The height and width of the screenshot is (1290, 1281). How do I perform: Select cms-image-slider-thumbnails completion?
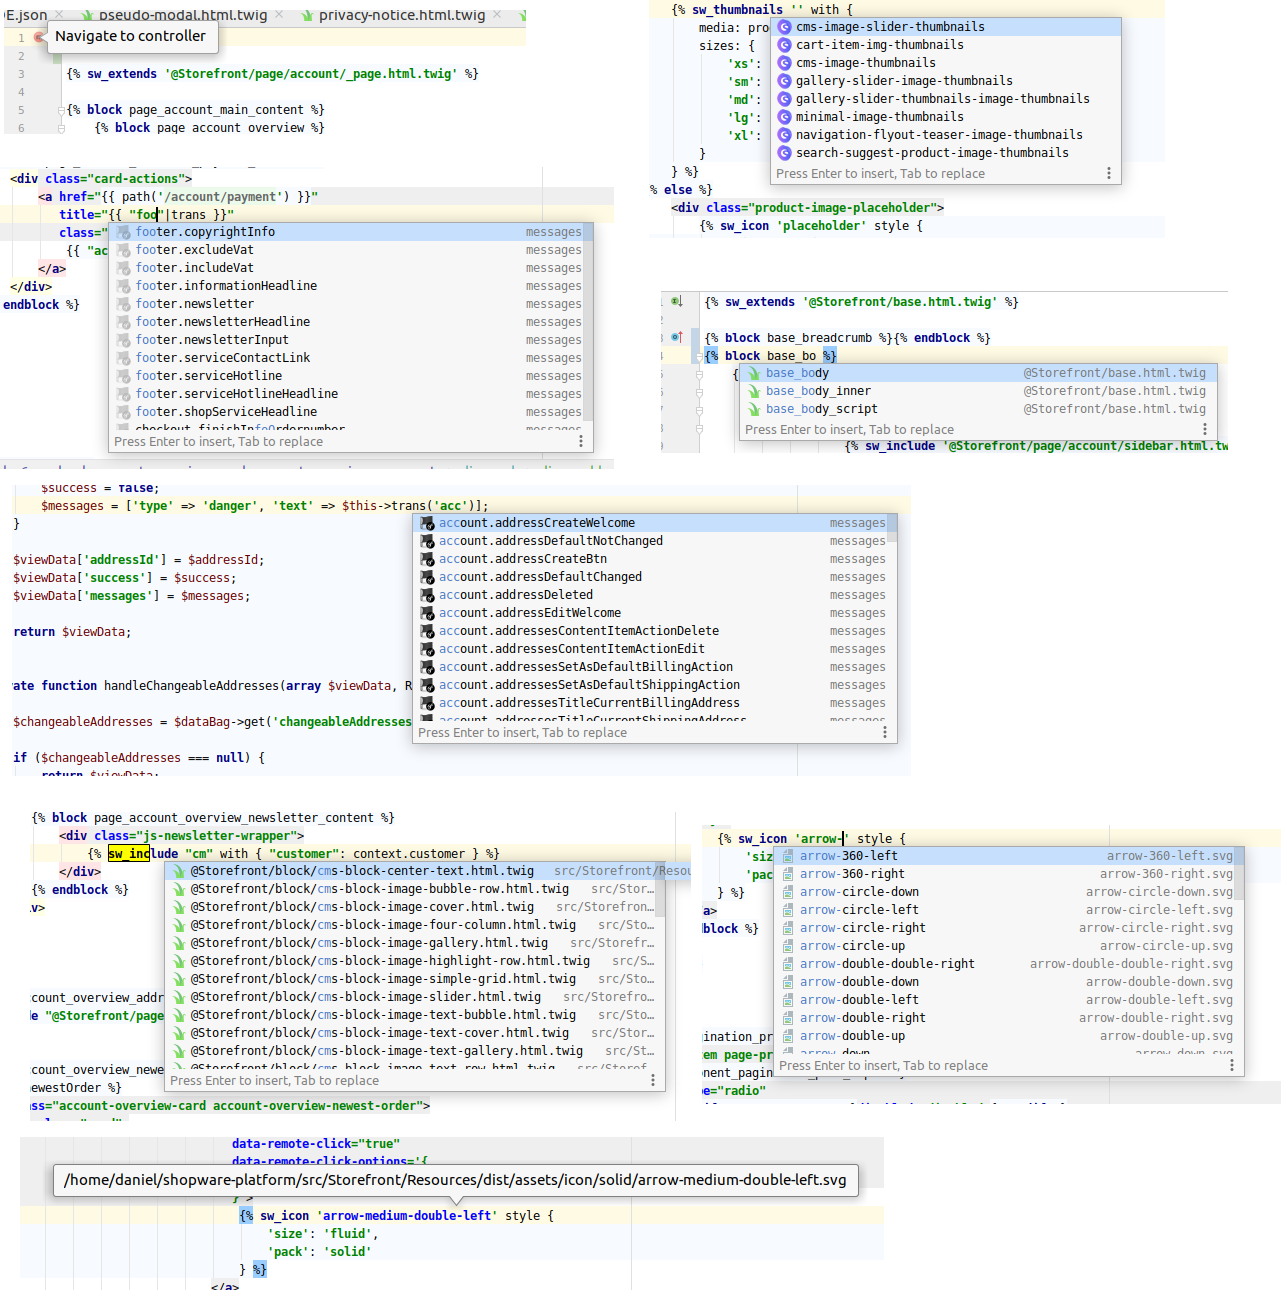[x=947, y=27]
